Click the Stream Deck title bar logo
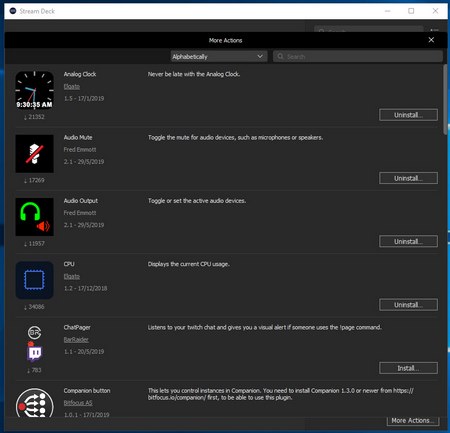 (x=13, y=11)
